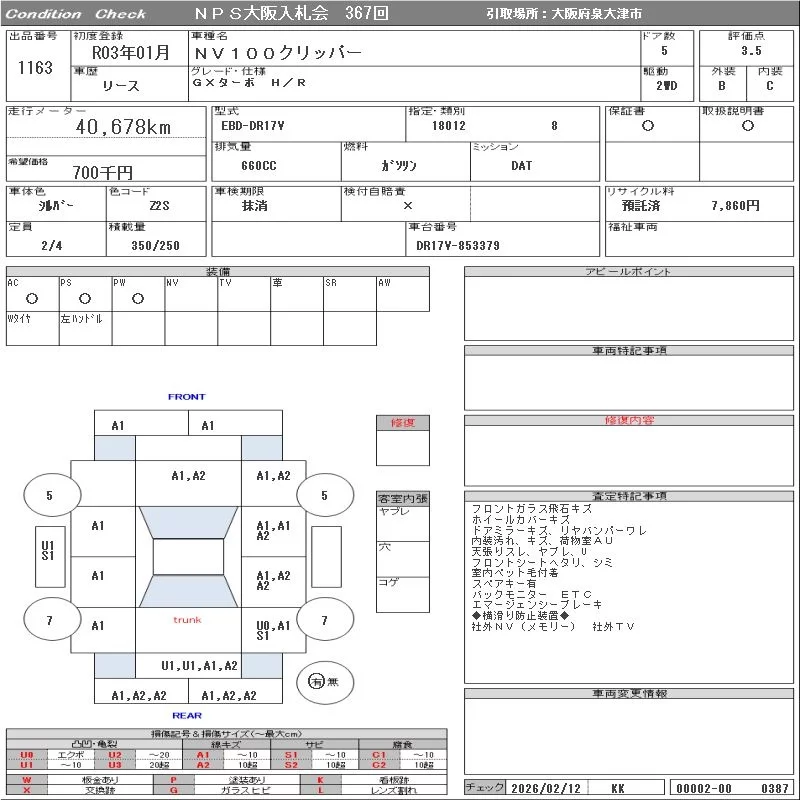
Task: Click the 40,678km mileage field
Action: 124,127
